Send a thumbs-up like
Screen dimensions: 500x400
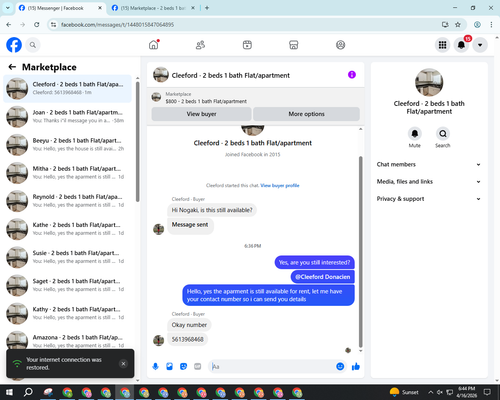356,367
